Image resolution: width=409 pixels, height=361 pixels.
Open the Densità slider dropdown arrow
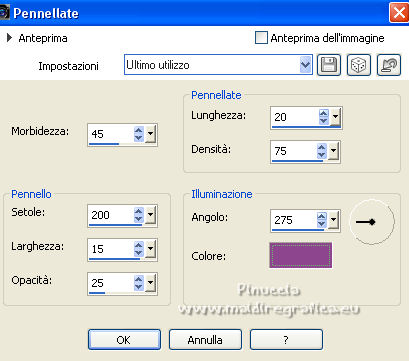[x=333, y=152]
